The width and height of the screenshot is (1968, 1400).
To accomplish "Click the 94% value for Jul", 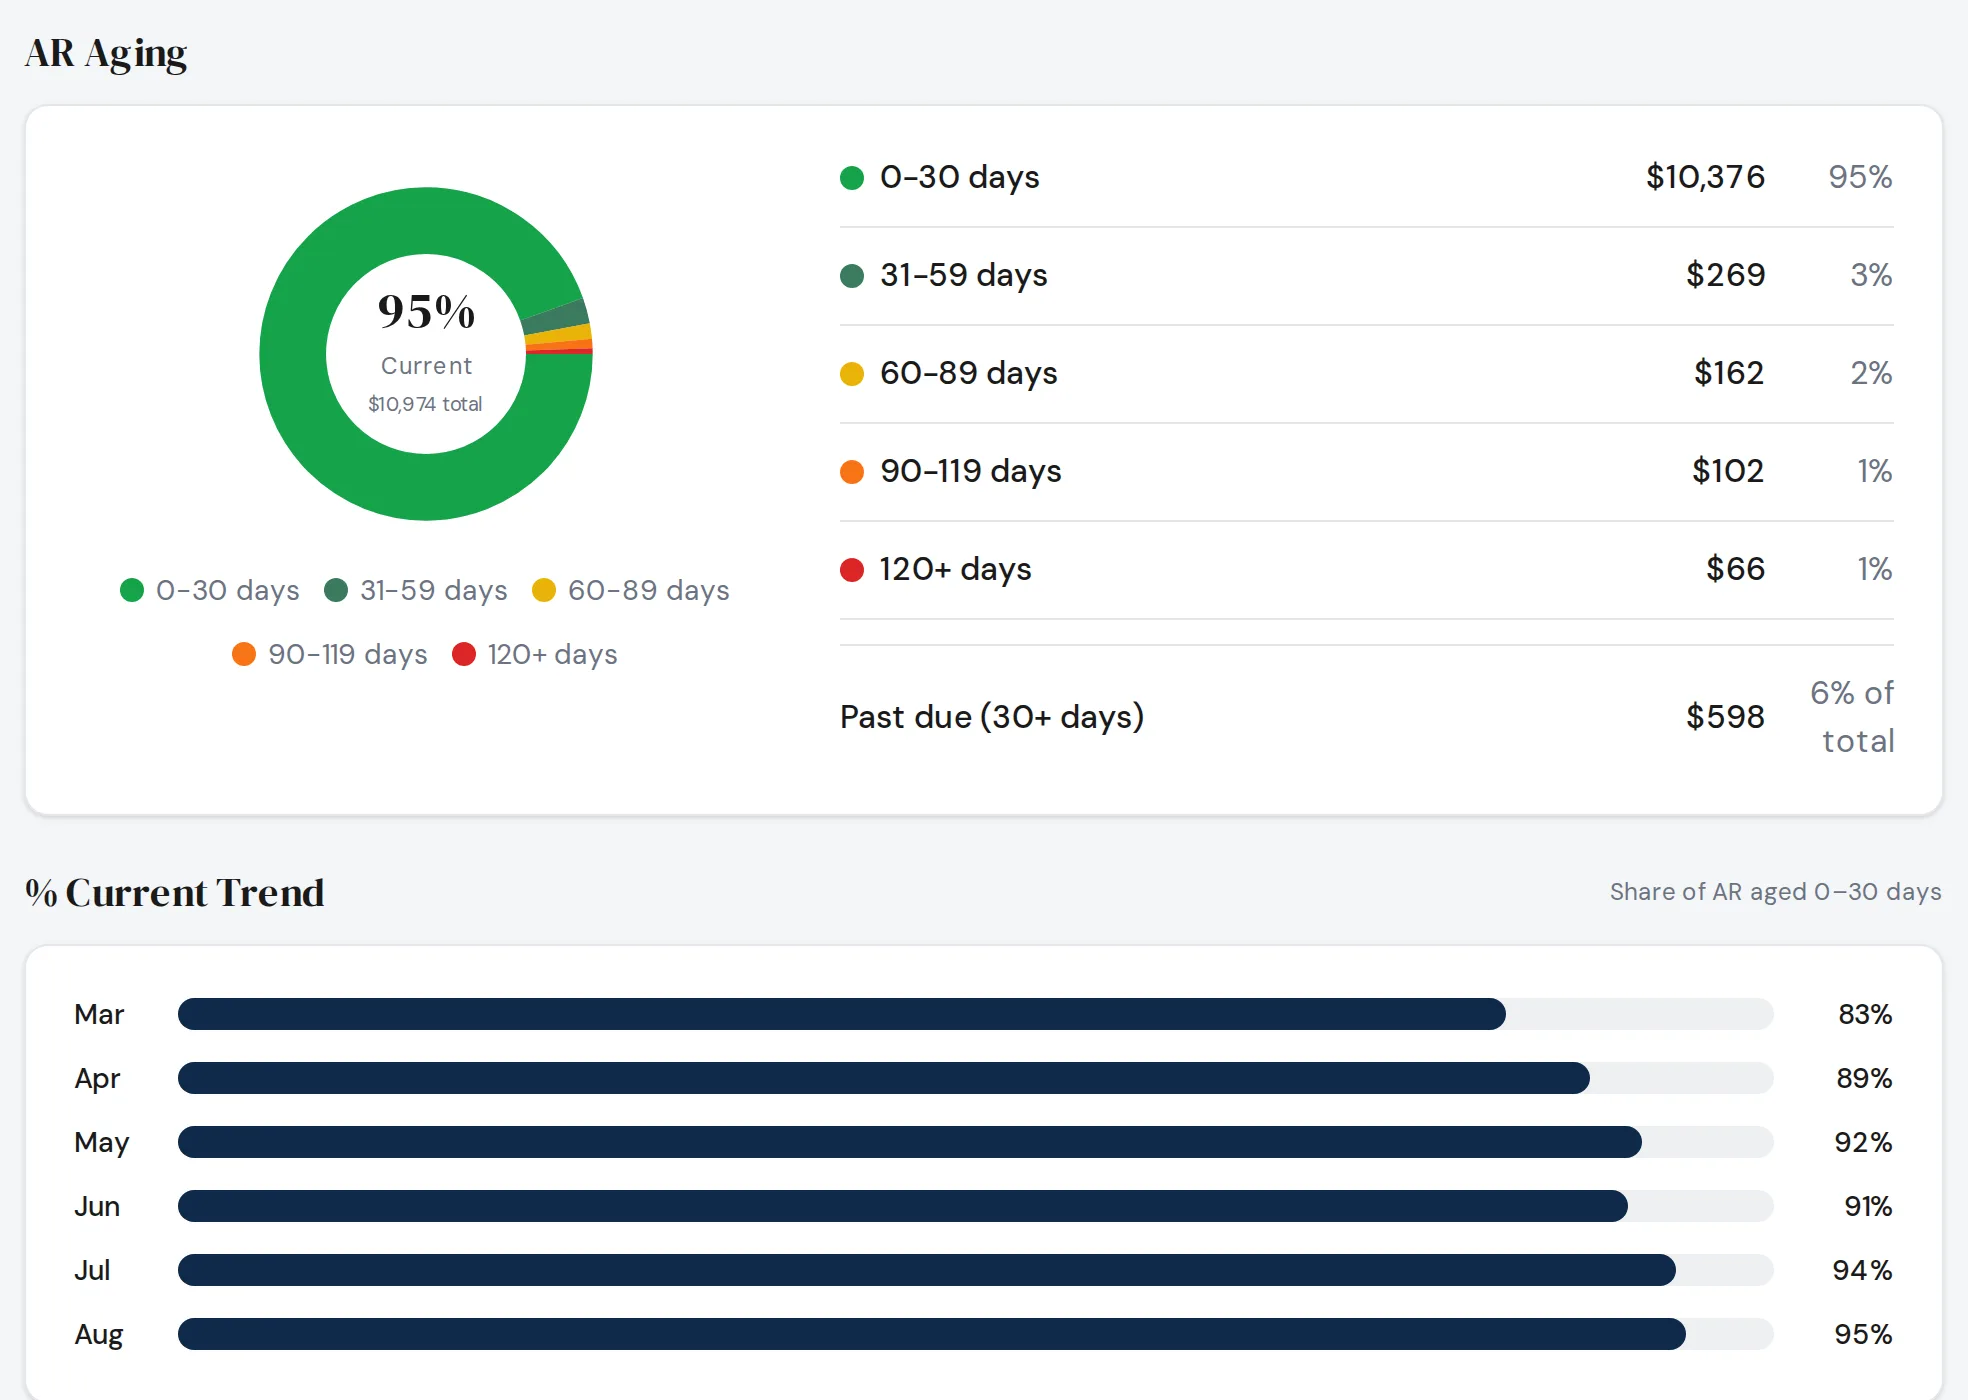I will click(1862, 1270).
